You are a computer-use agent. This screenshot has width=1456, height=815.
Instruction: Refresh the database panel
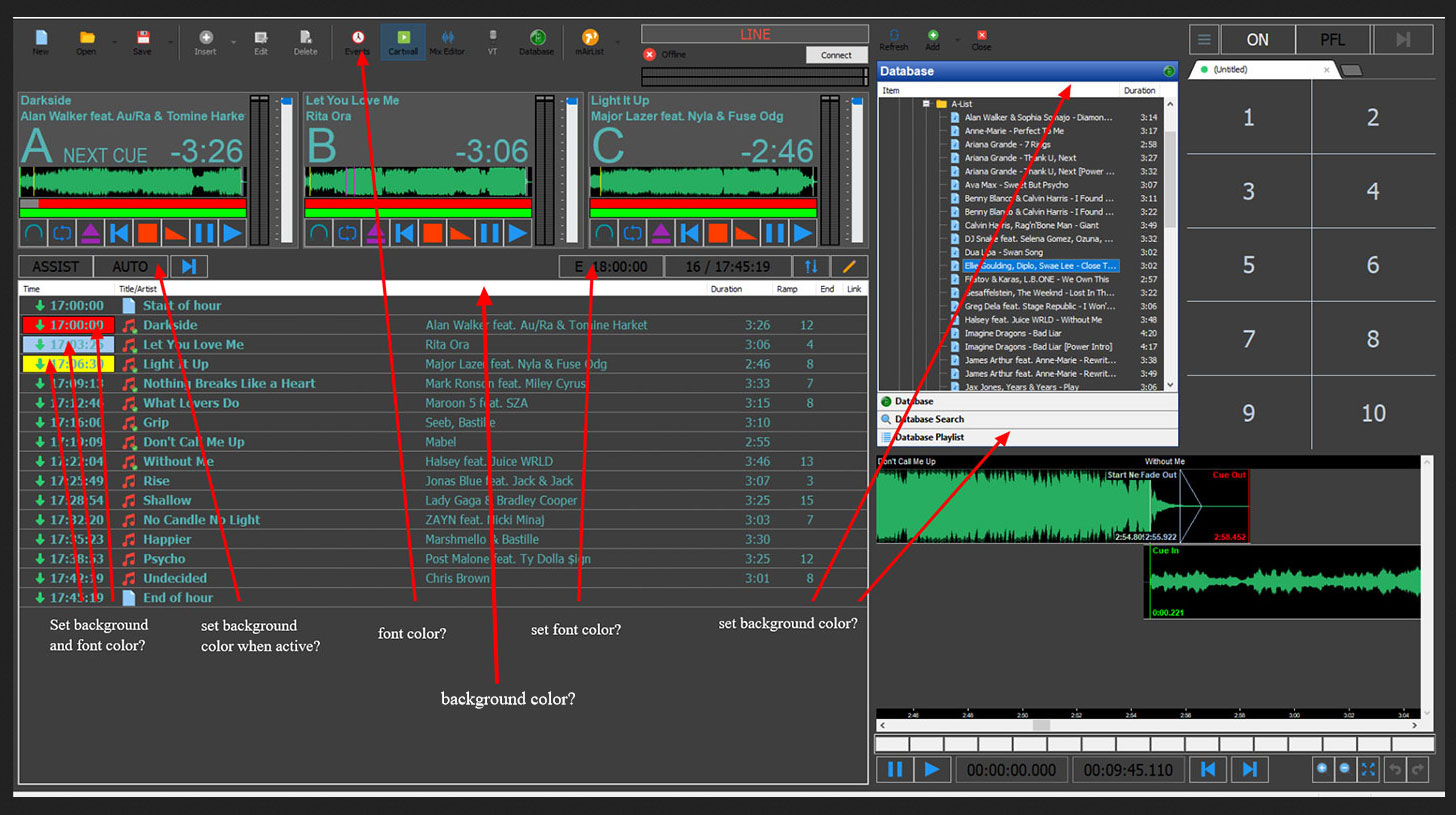894,40
